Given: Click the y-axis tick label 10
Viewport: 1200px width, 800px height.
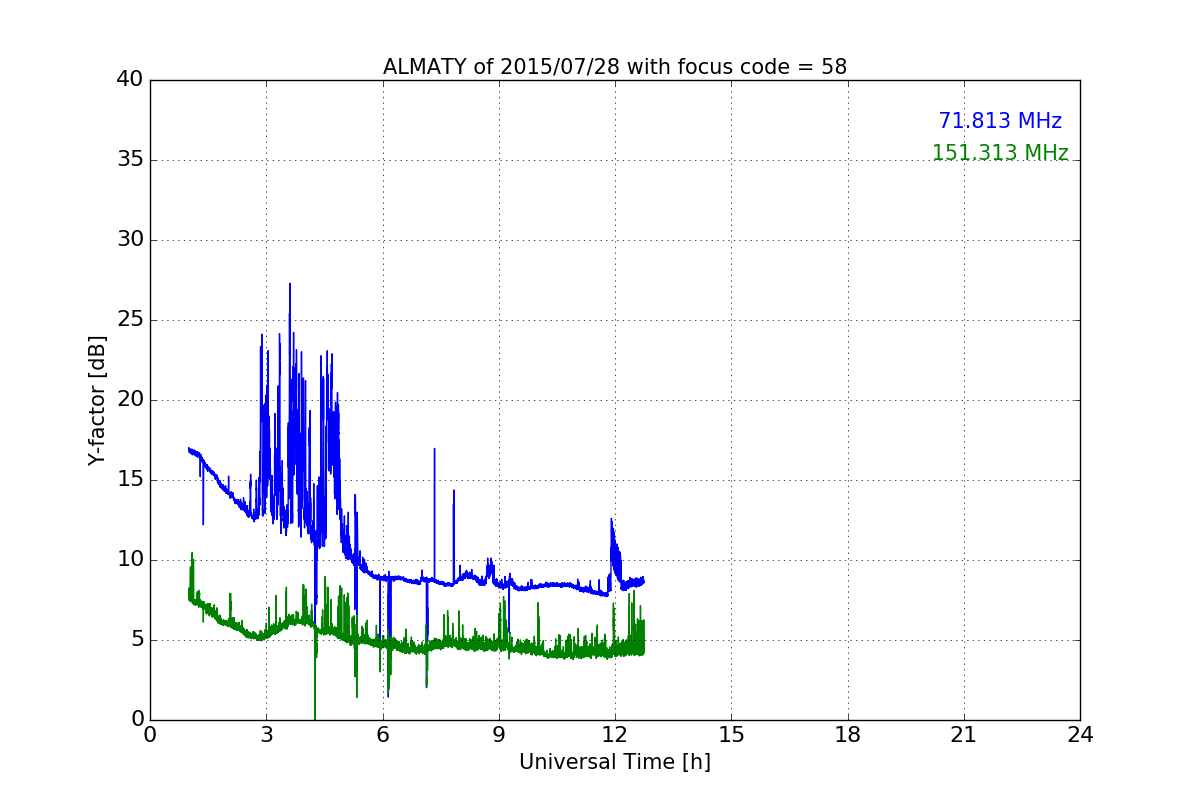Looking at the screenshot, I should coord(130,560).
